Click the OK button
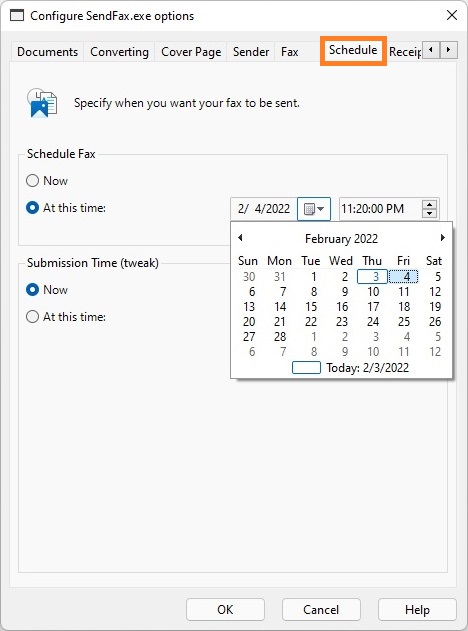Viewport: 468px width, 631px height. pos(225,610)
